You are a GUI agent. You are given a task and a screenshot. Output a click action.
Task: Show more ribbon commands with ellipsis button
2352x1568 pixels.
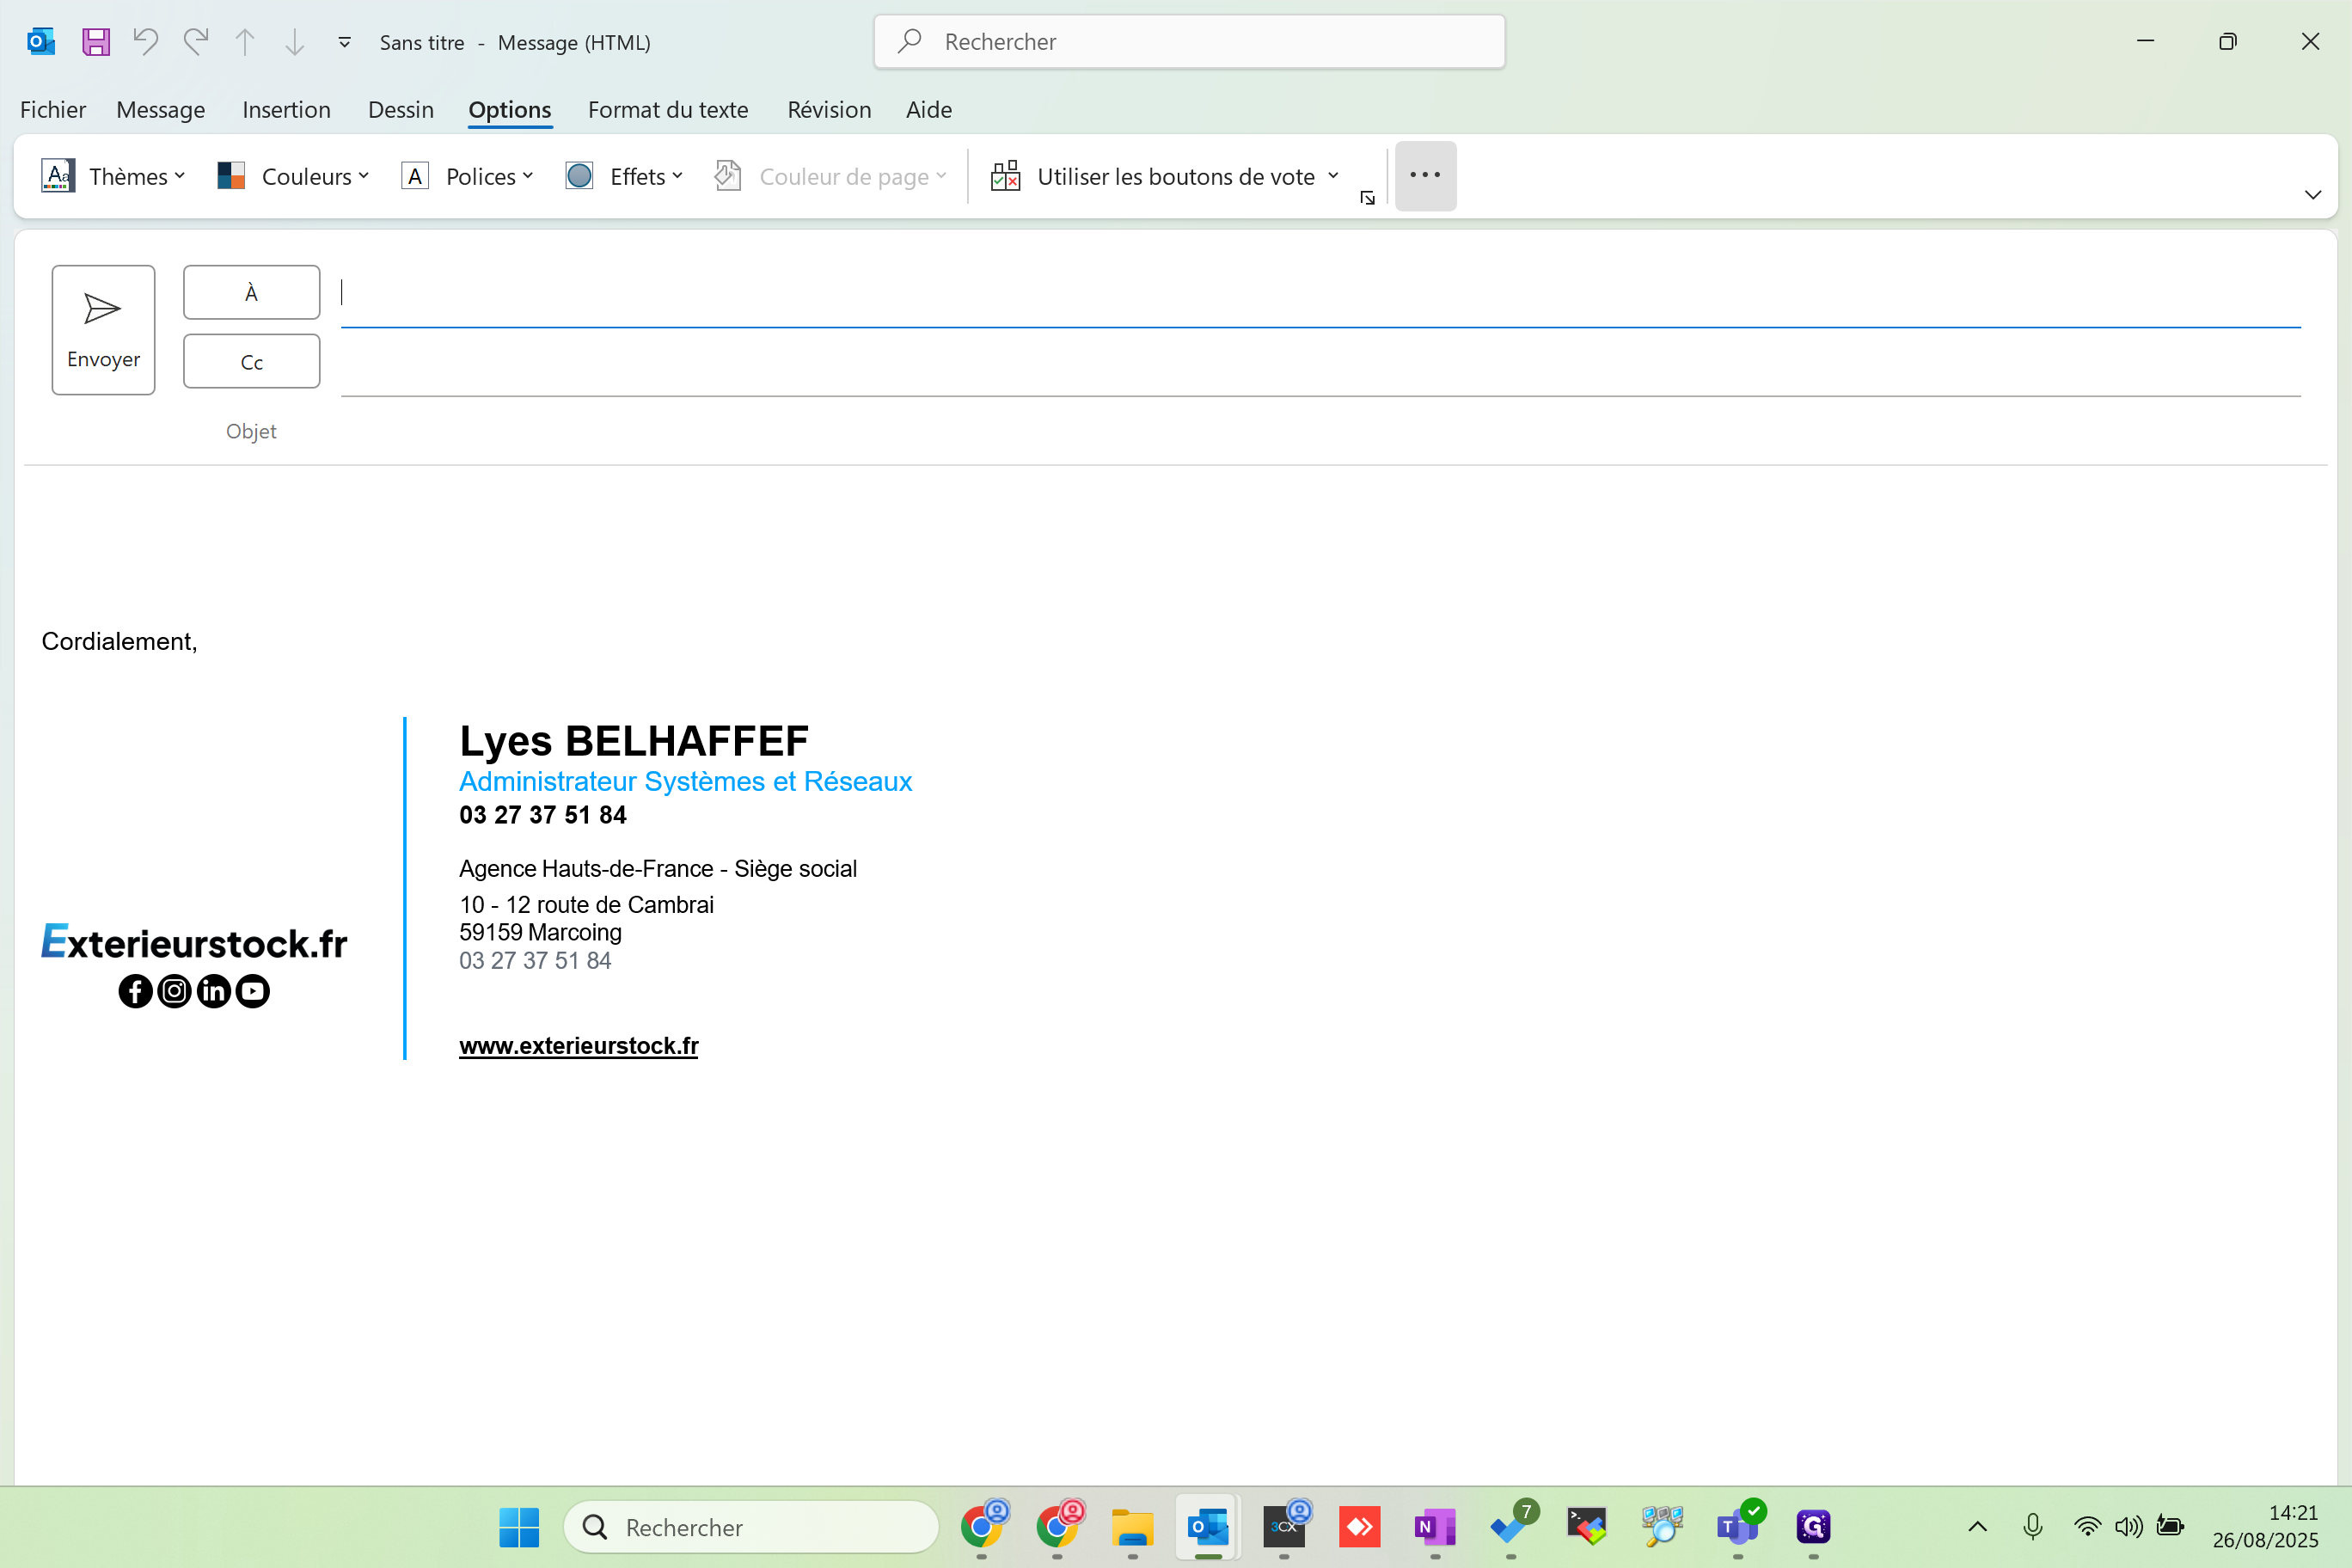point(1425,176)
